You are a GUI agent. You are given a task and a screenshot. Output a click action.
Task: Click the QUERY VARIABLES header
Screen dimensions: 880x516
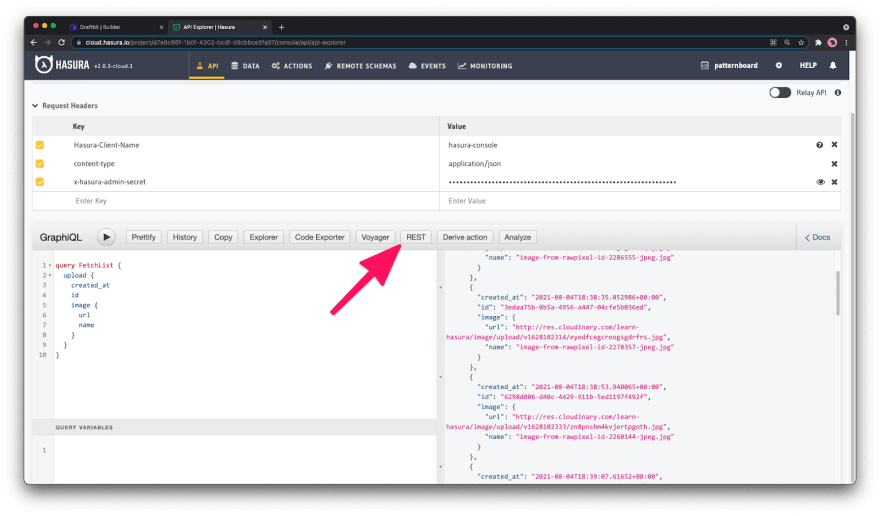pos(235,427)
